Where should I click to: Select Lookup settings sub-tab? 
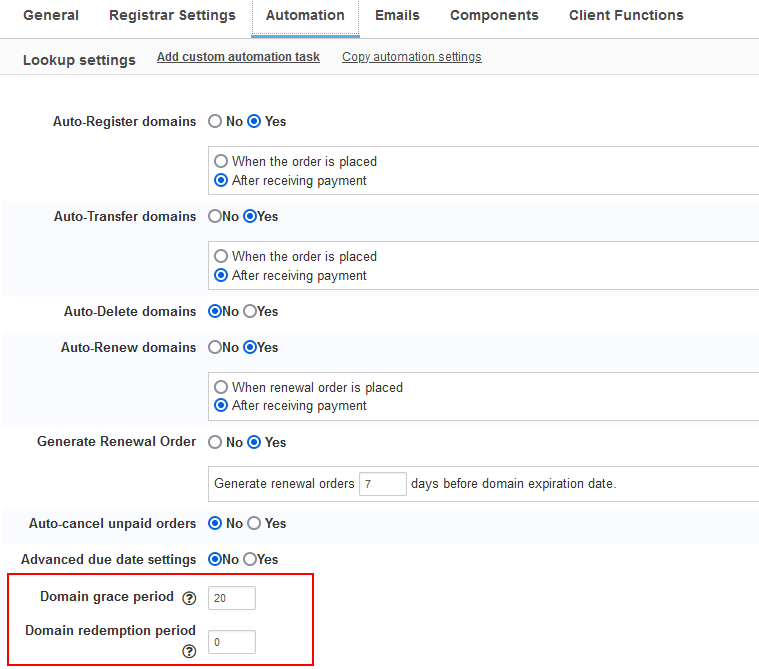[x=79, y=60]
